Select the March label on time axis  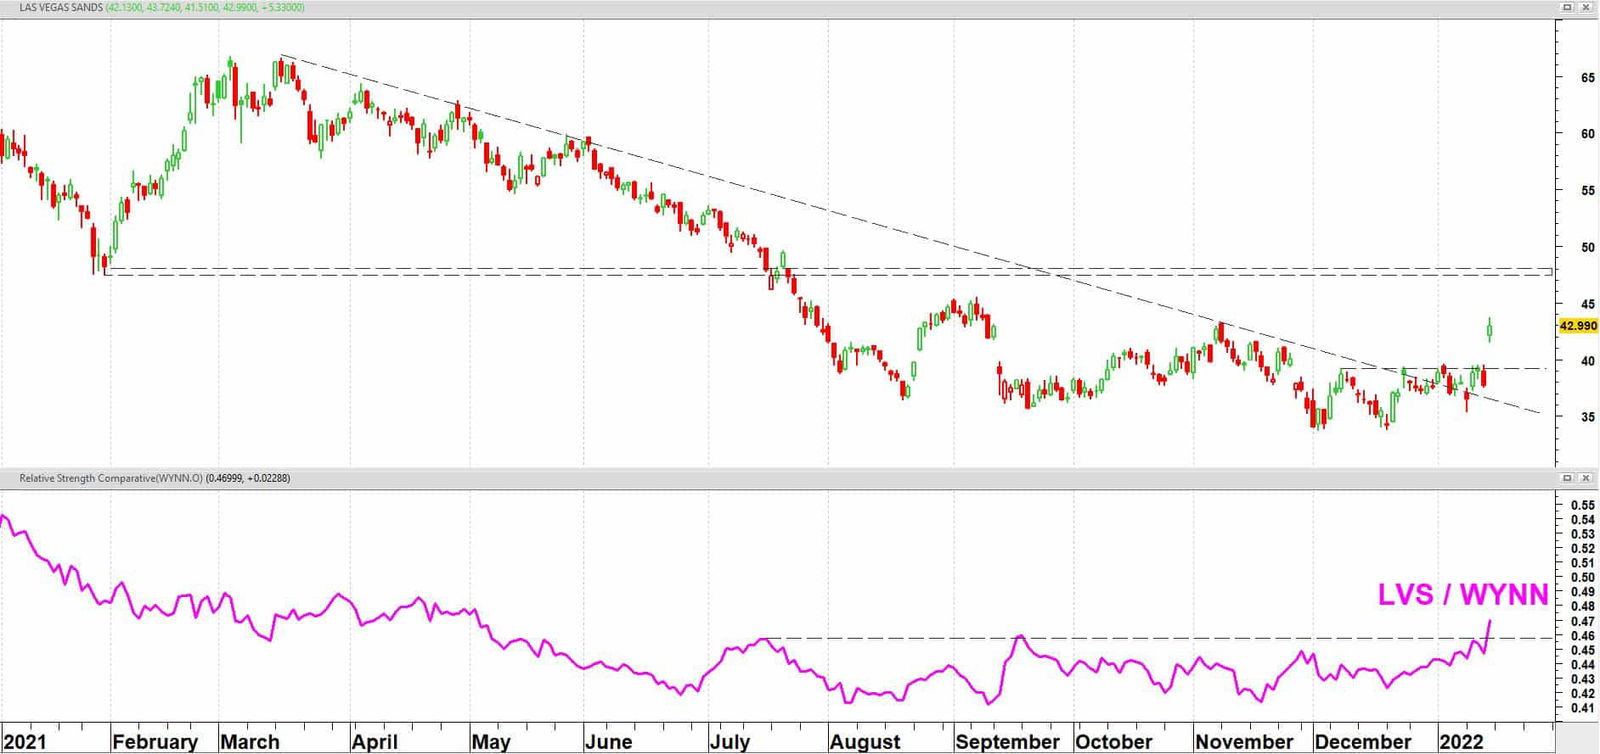[x=250, y=742]
